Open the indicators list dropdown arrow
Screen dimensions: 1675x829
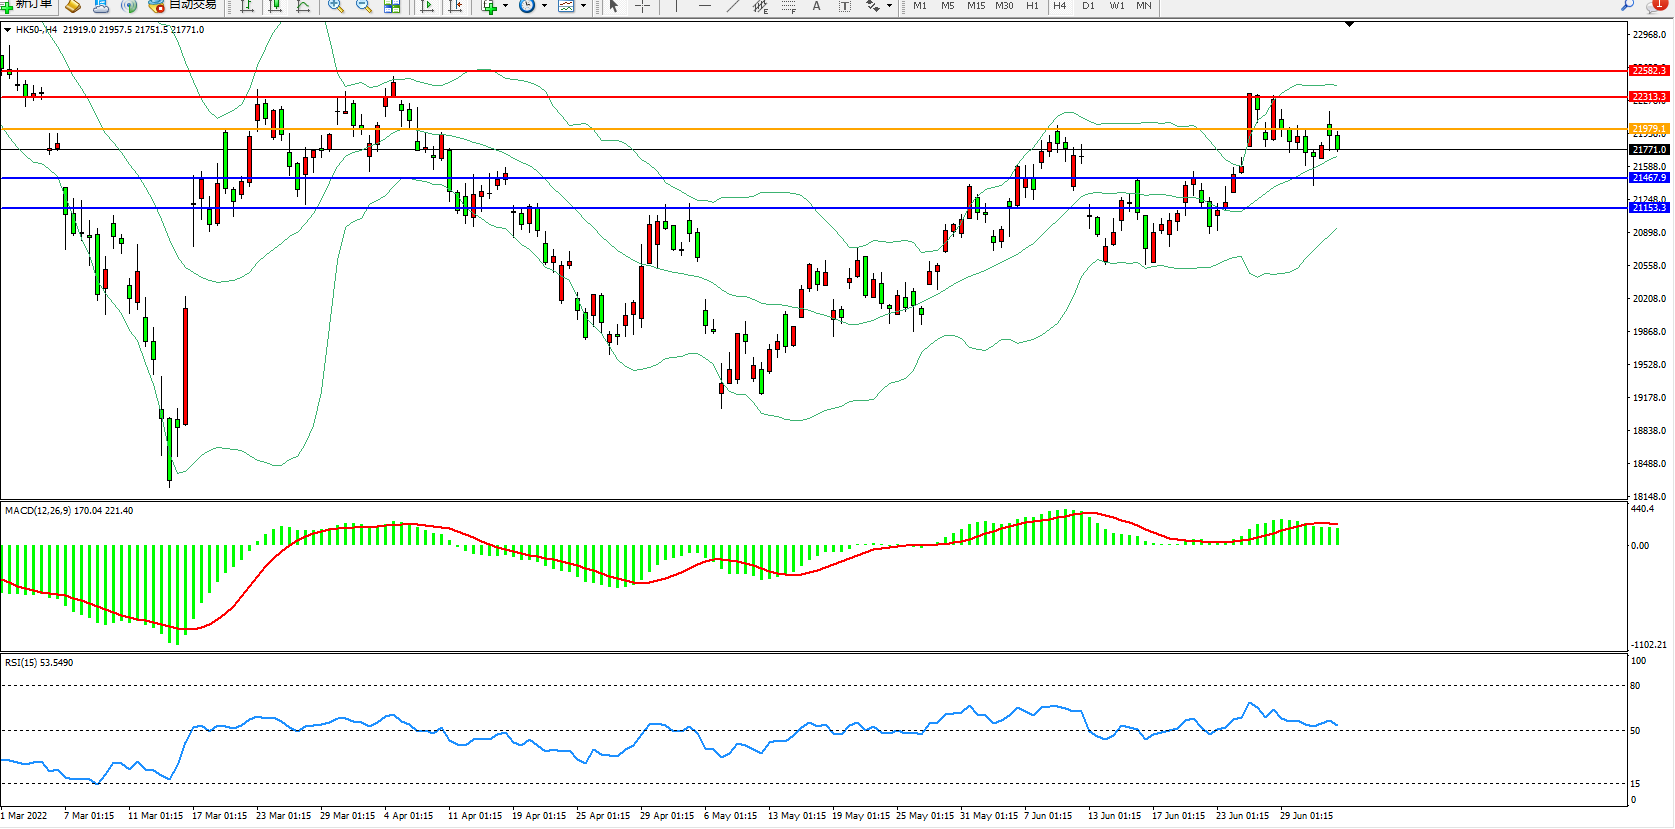click(x=505, y=6)
